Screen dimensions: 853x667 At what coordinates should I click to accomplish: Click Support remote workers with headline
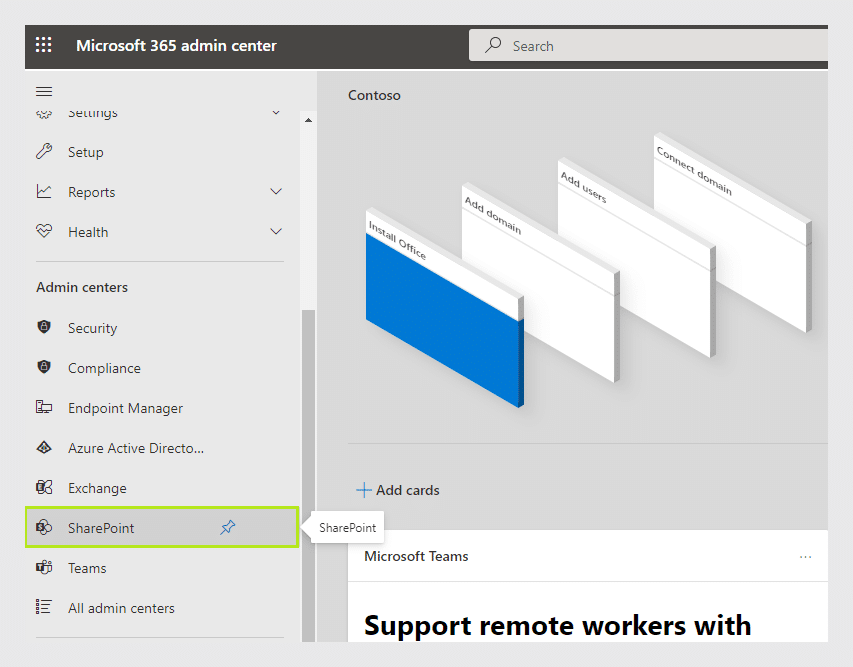click(558, 625)
